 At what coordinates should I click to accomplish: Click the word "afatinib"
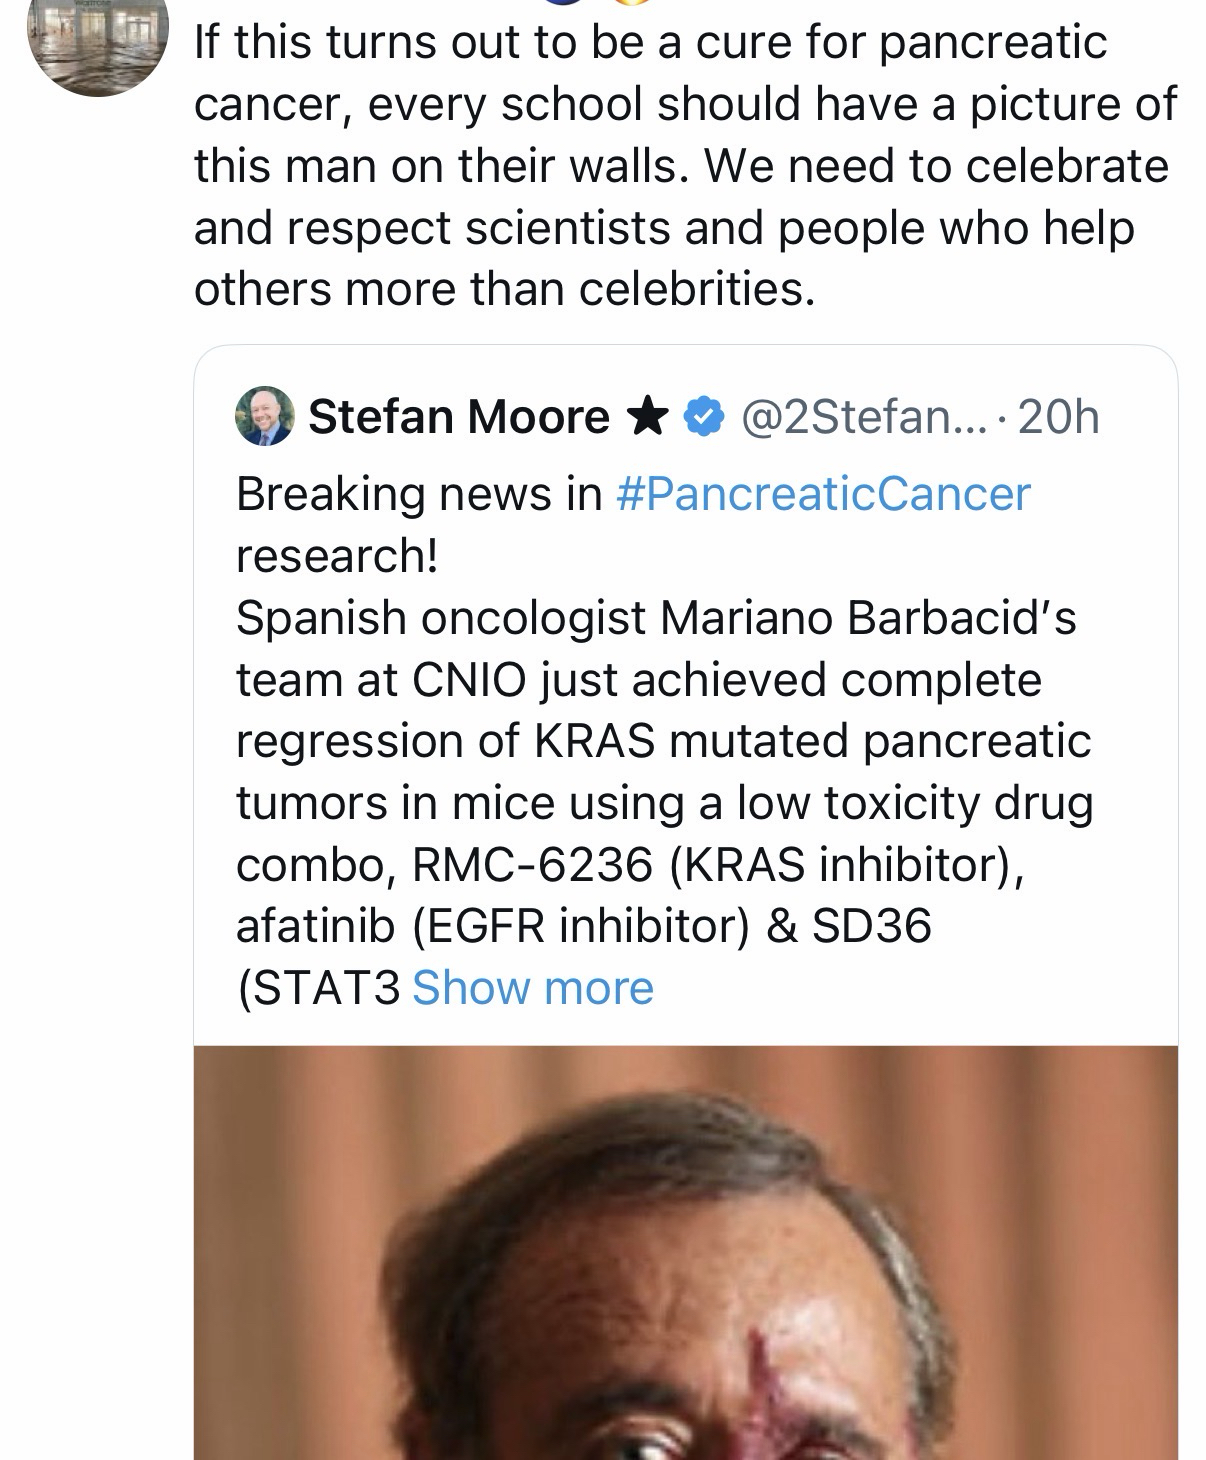point(315,926)
